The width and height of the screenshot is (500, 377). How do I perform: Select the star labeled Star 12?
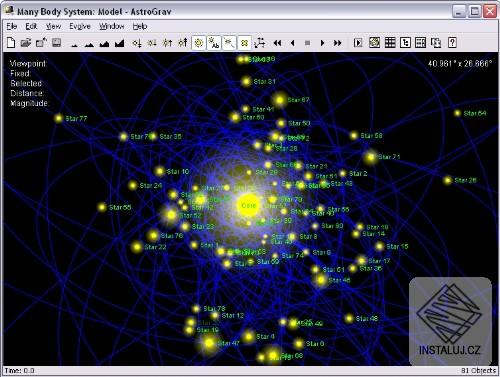pos(215,315)
